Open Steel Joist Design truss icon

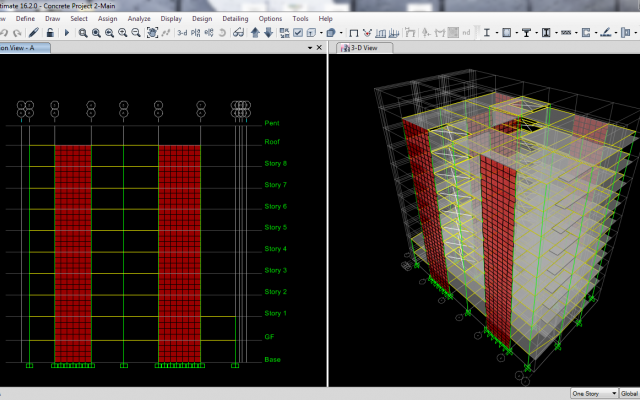coord(566,33)
